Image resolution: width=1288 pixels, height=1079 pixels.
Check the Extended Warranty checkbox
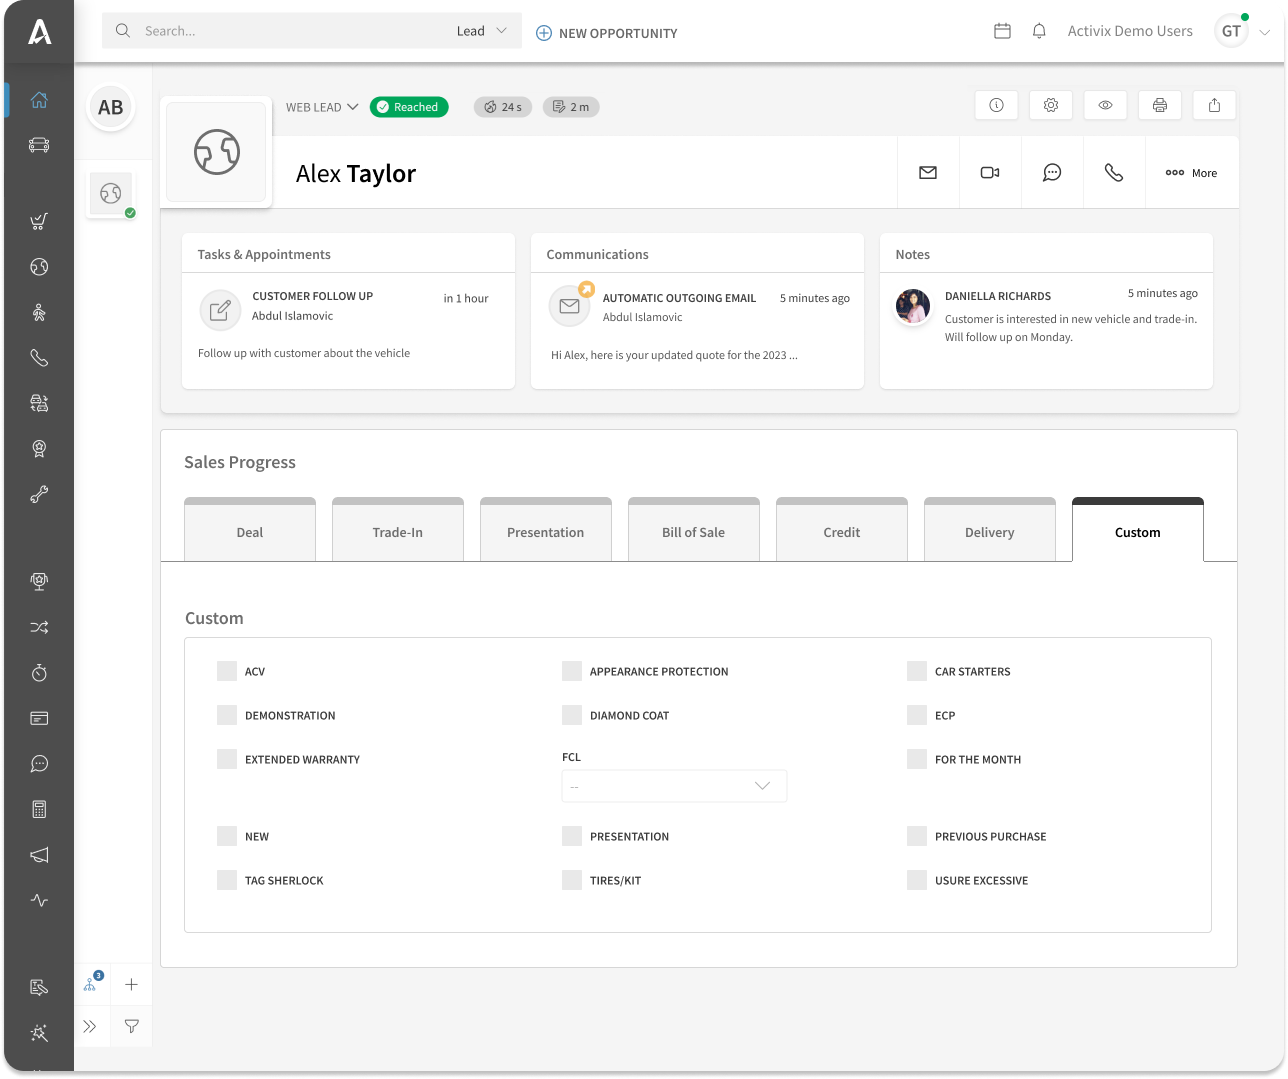[x=227, y=759]
